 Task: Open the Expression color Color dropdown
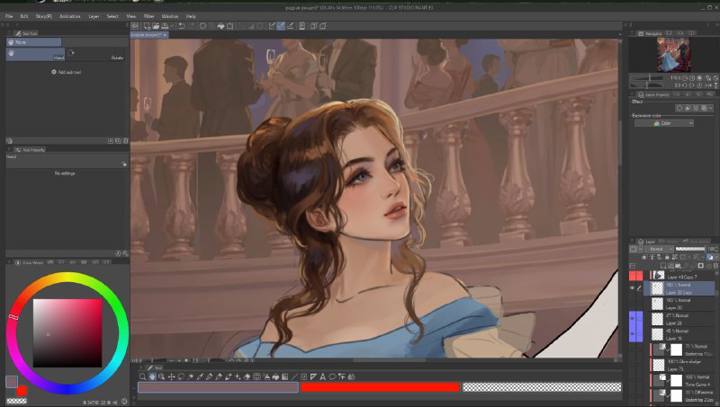click(664, 123)
